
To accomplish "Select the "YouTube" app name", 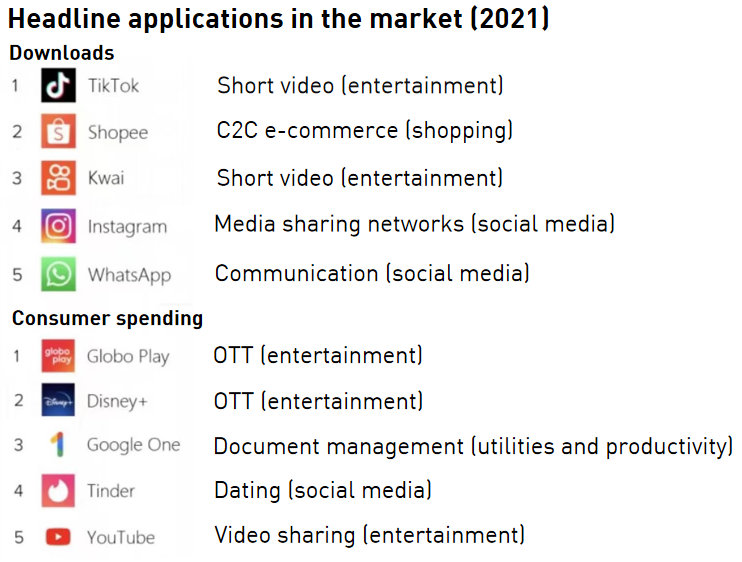I will (121, 538).
